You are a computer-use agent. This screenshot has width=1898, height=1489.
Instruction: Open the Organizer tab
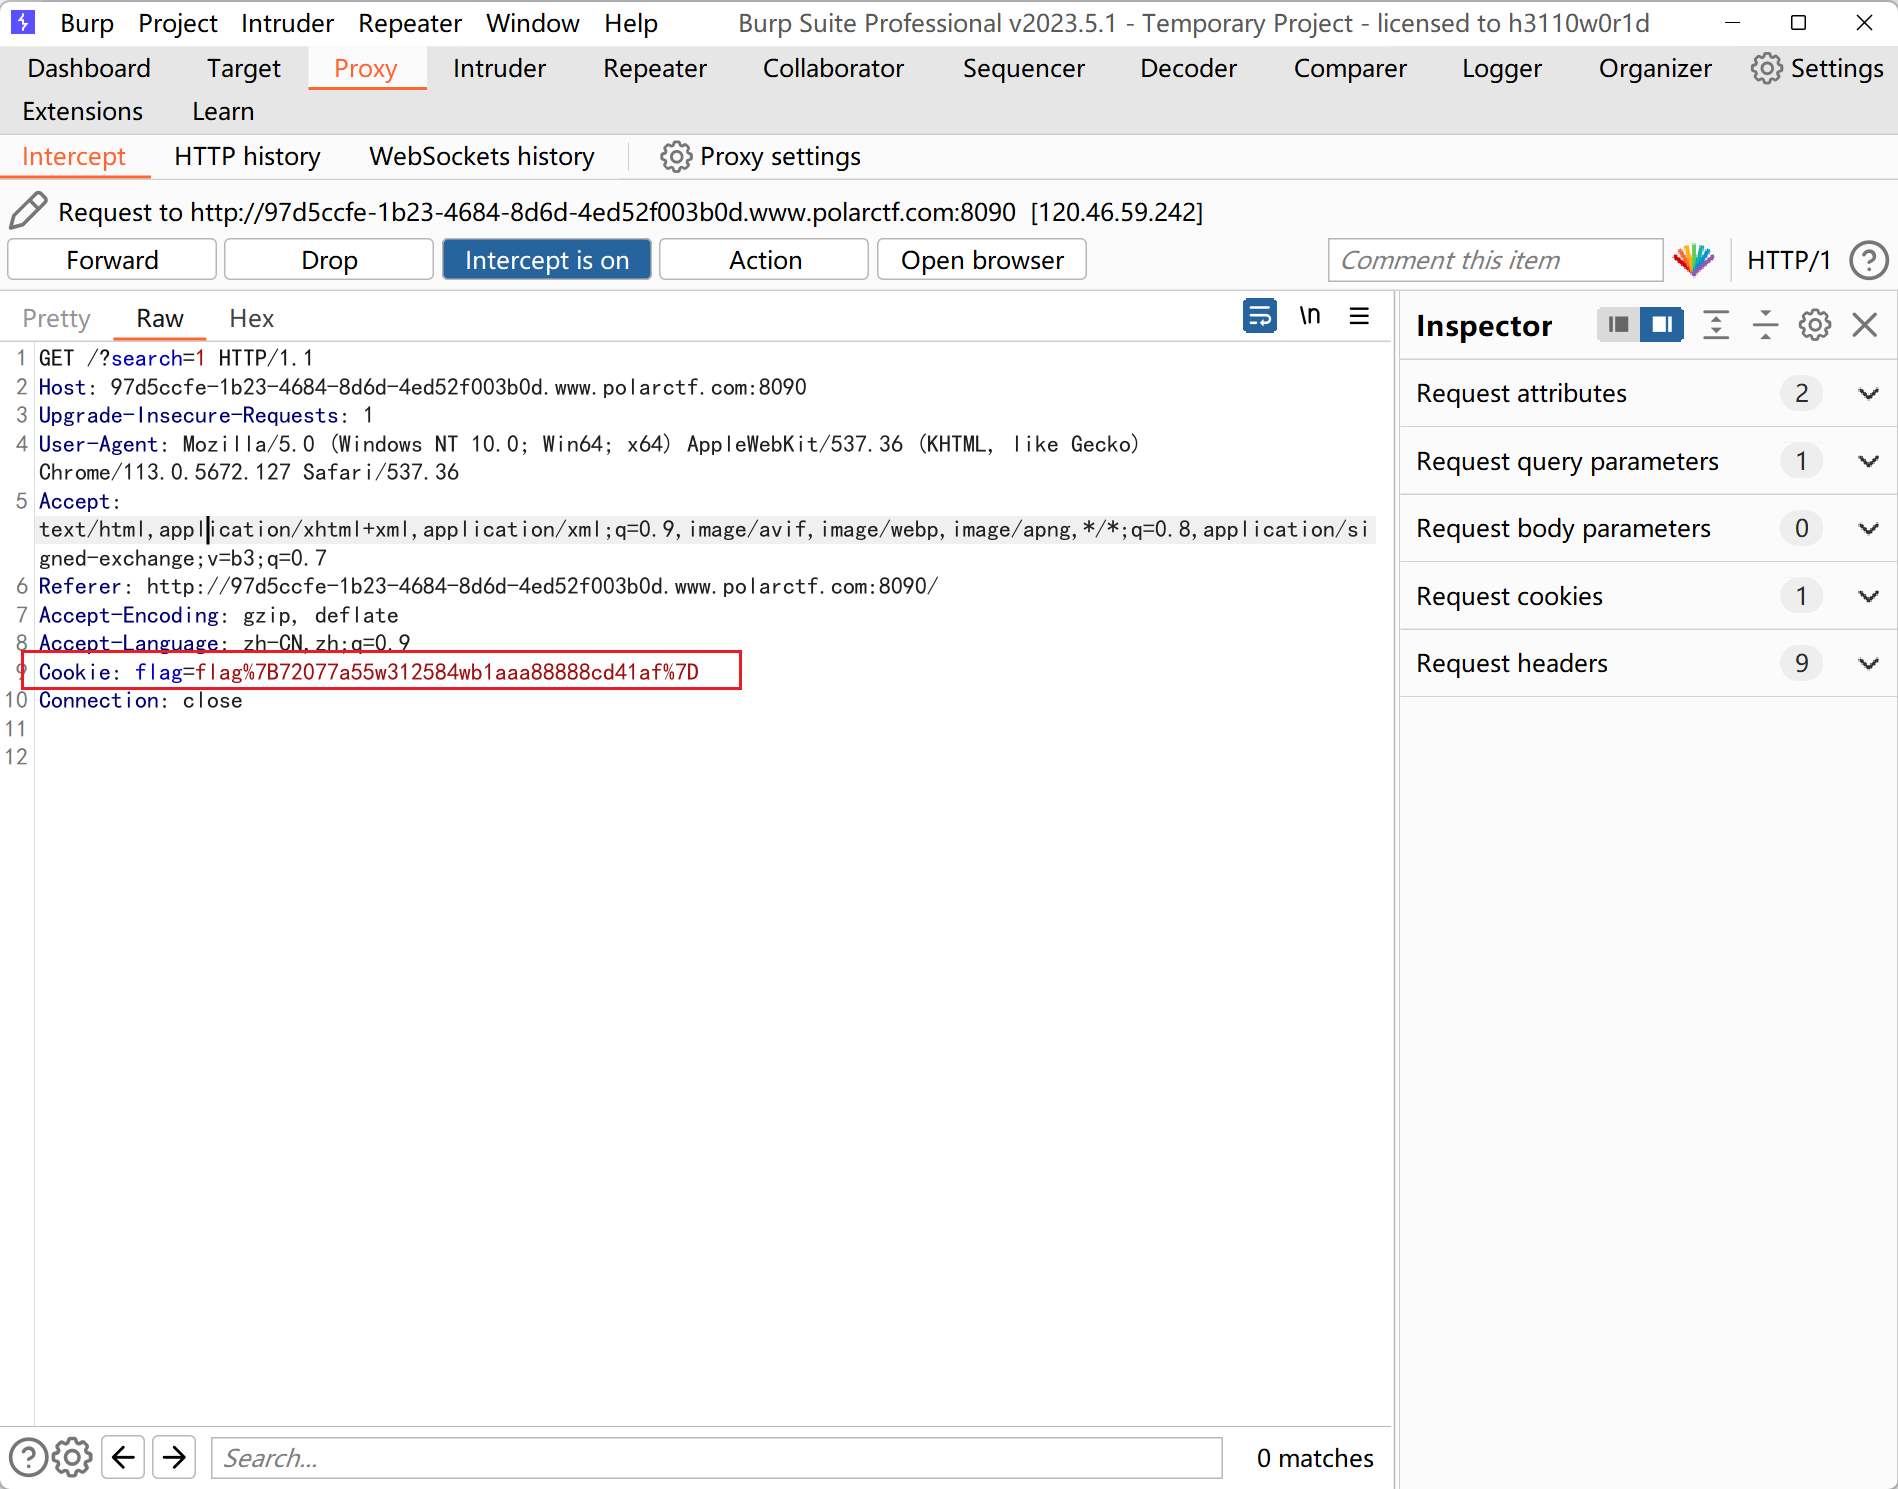[x=1655, y=68]
